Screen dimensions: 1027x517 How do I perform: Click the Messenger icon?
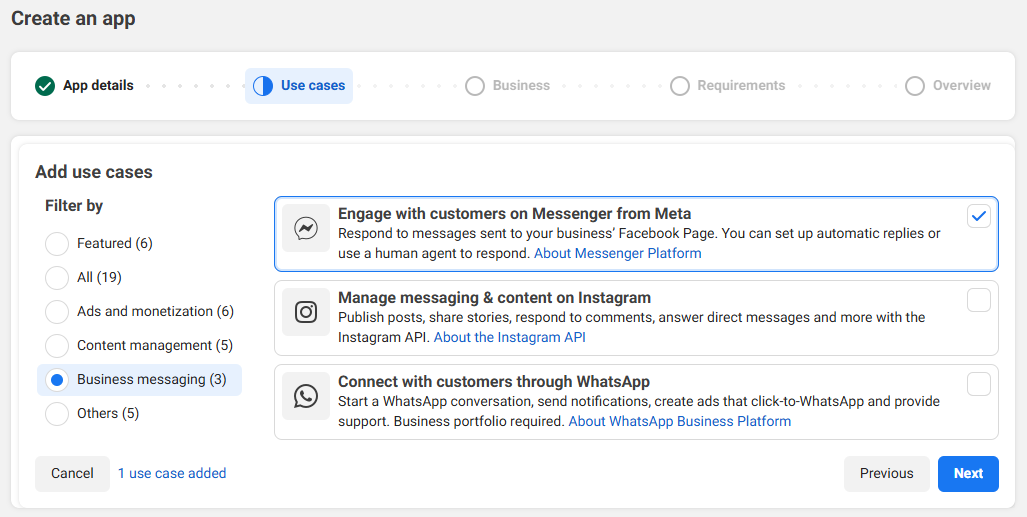pyautogui.click(x=306, y=229)
